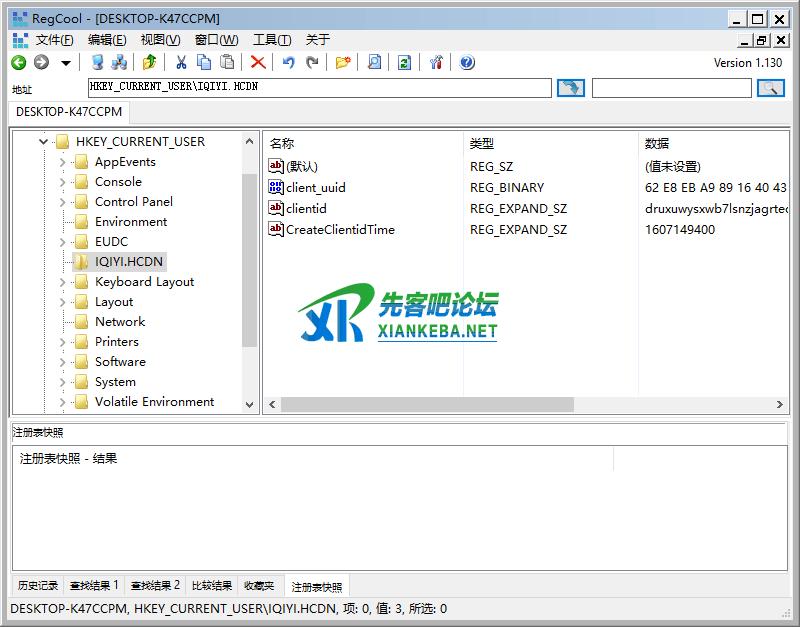Image resolution: width=800 pixels, height=627 pixels.
Task: Click the Undo arrow icon
Action: click(289, 62)
